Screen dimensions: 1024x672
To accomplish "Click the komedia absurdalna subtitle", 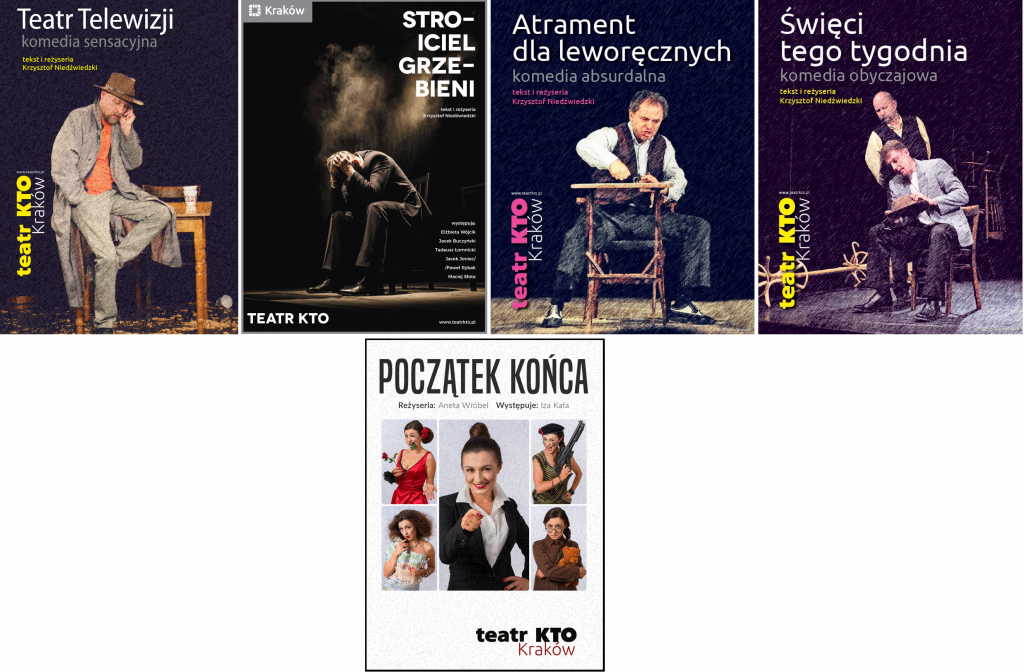I will tap(589, 76).
